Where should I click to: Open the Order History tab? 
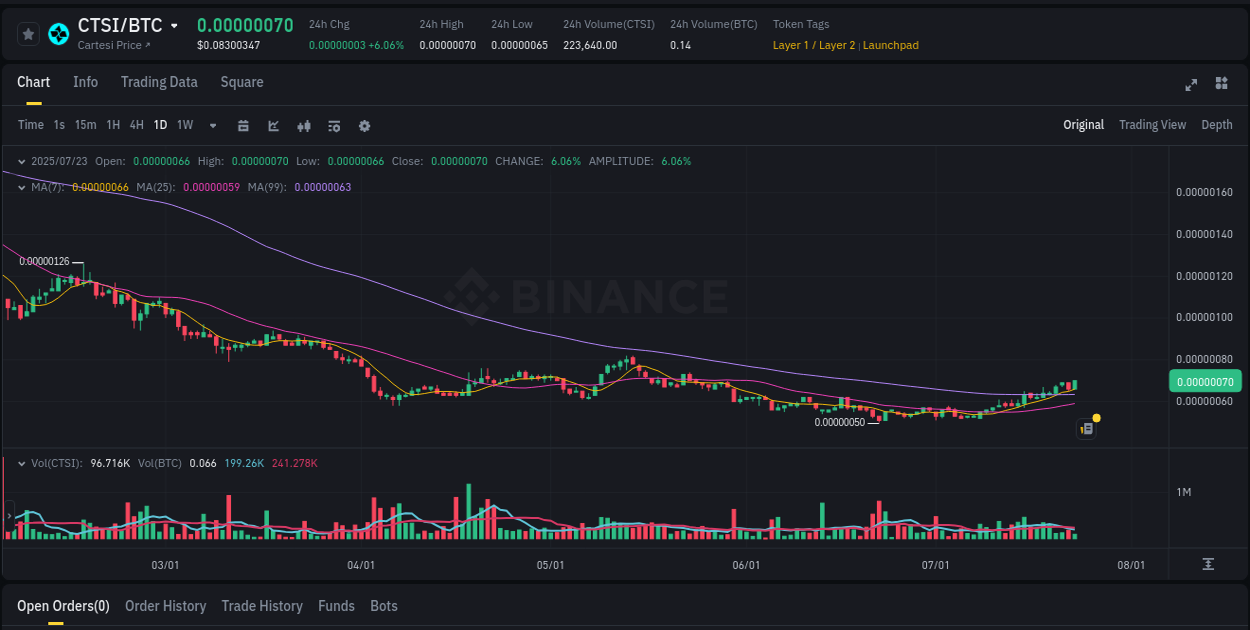165,606
